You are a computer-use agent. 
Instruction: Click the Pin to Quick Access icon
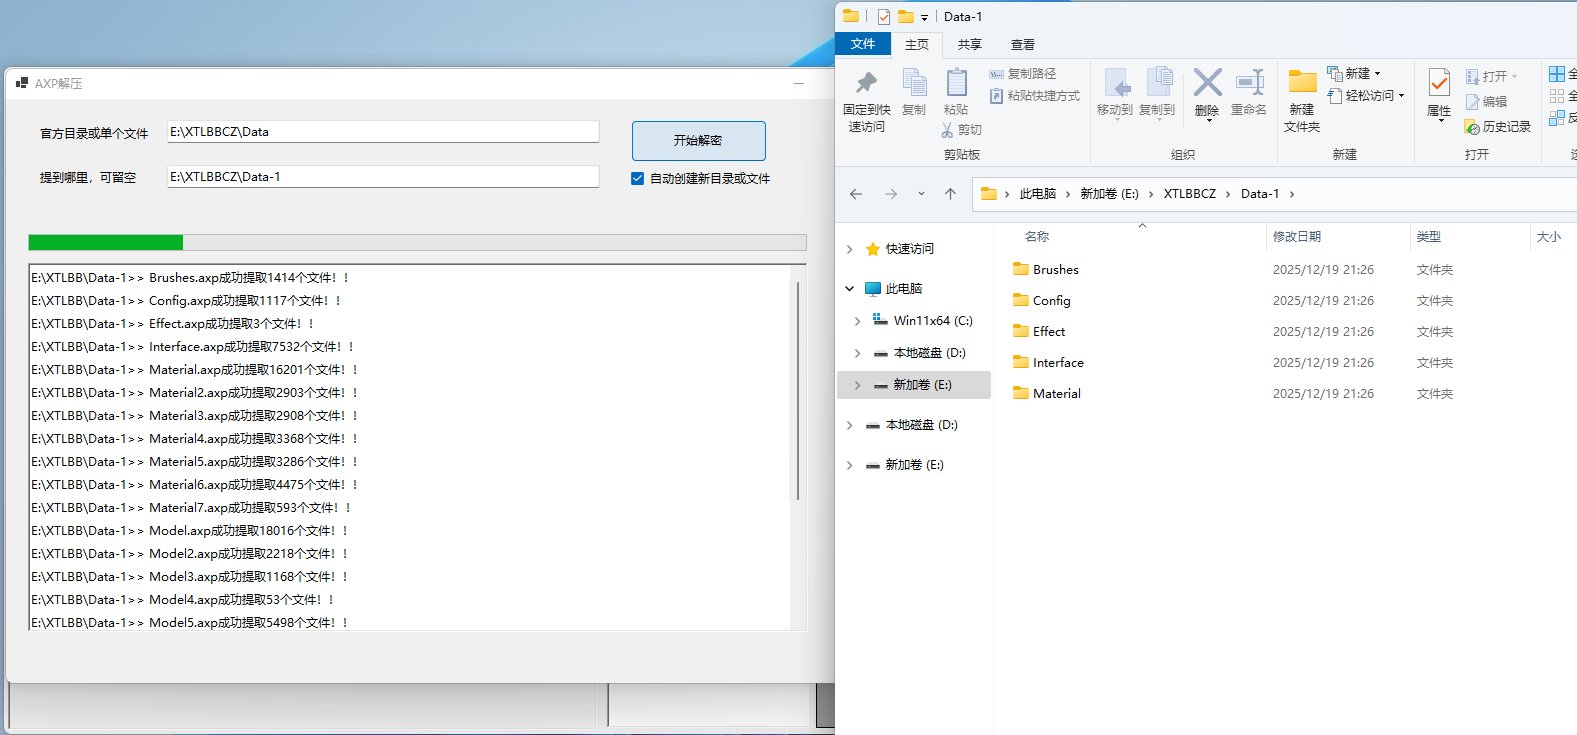(866, 83)
